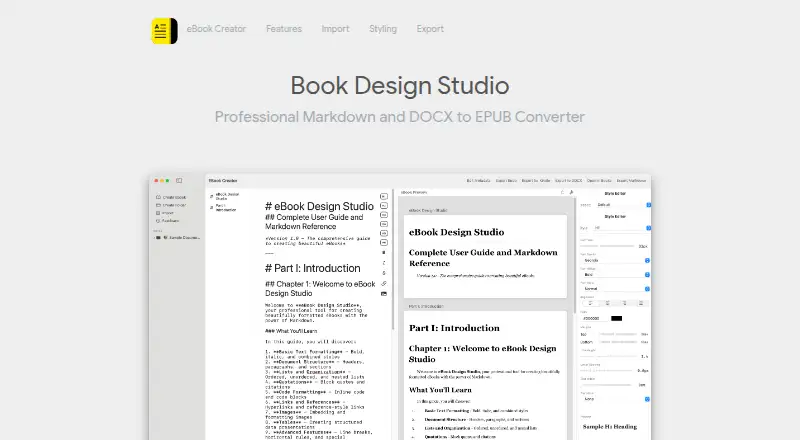This screenshot has width=800, height=440.
Task: Select Feedback in the app sidebar
Action: click(x=167, y=221)
